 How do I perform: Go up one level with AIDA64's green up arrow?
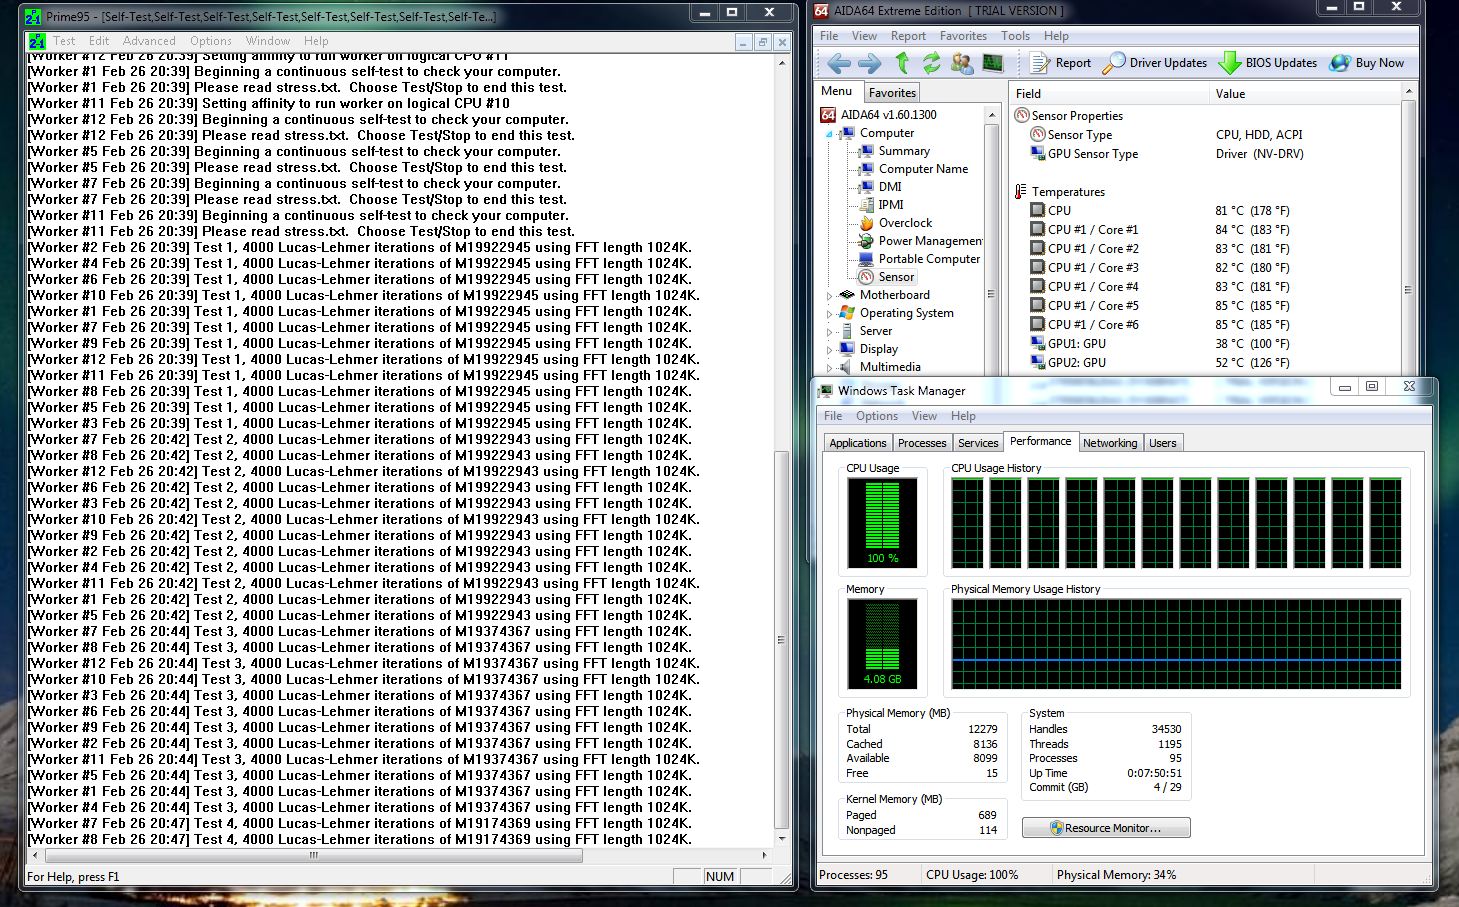coord(902,63)
